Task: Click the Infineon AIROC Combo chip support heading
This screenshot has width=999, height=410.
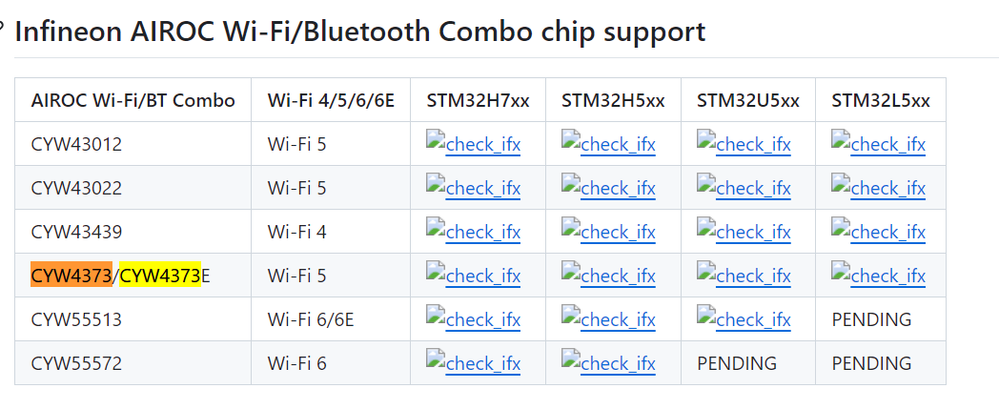Action: pyautogui.click(x=360, y=31)
